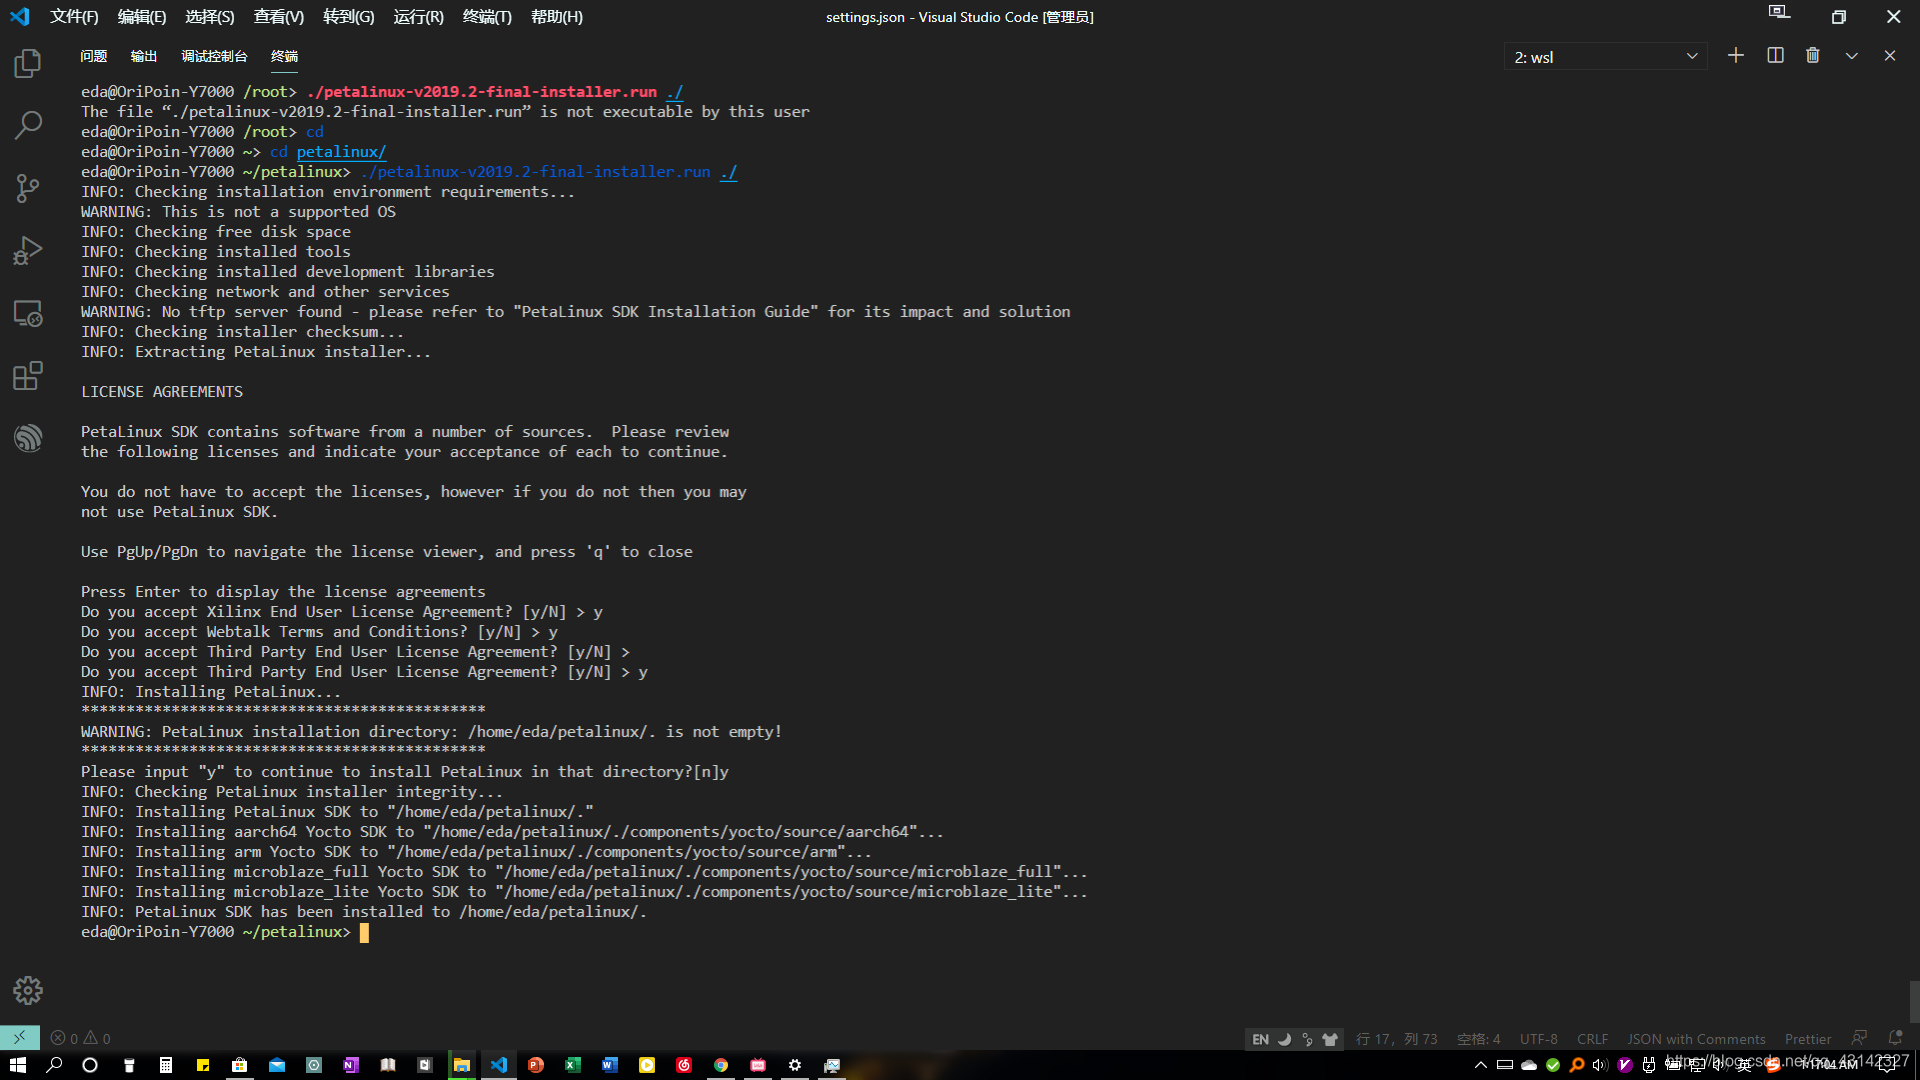Open the Explorer view in the activity bar
1920x1080 pixels.
[x=27, y=63]
